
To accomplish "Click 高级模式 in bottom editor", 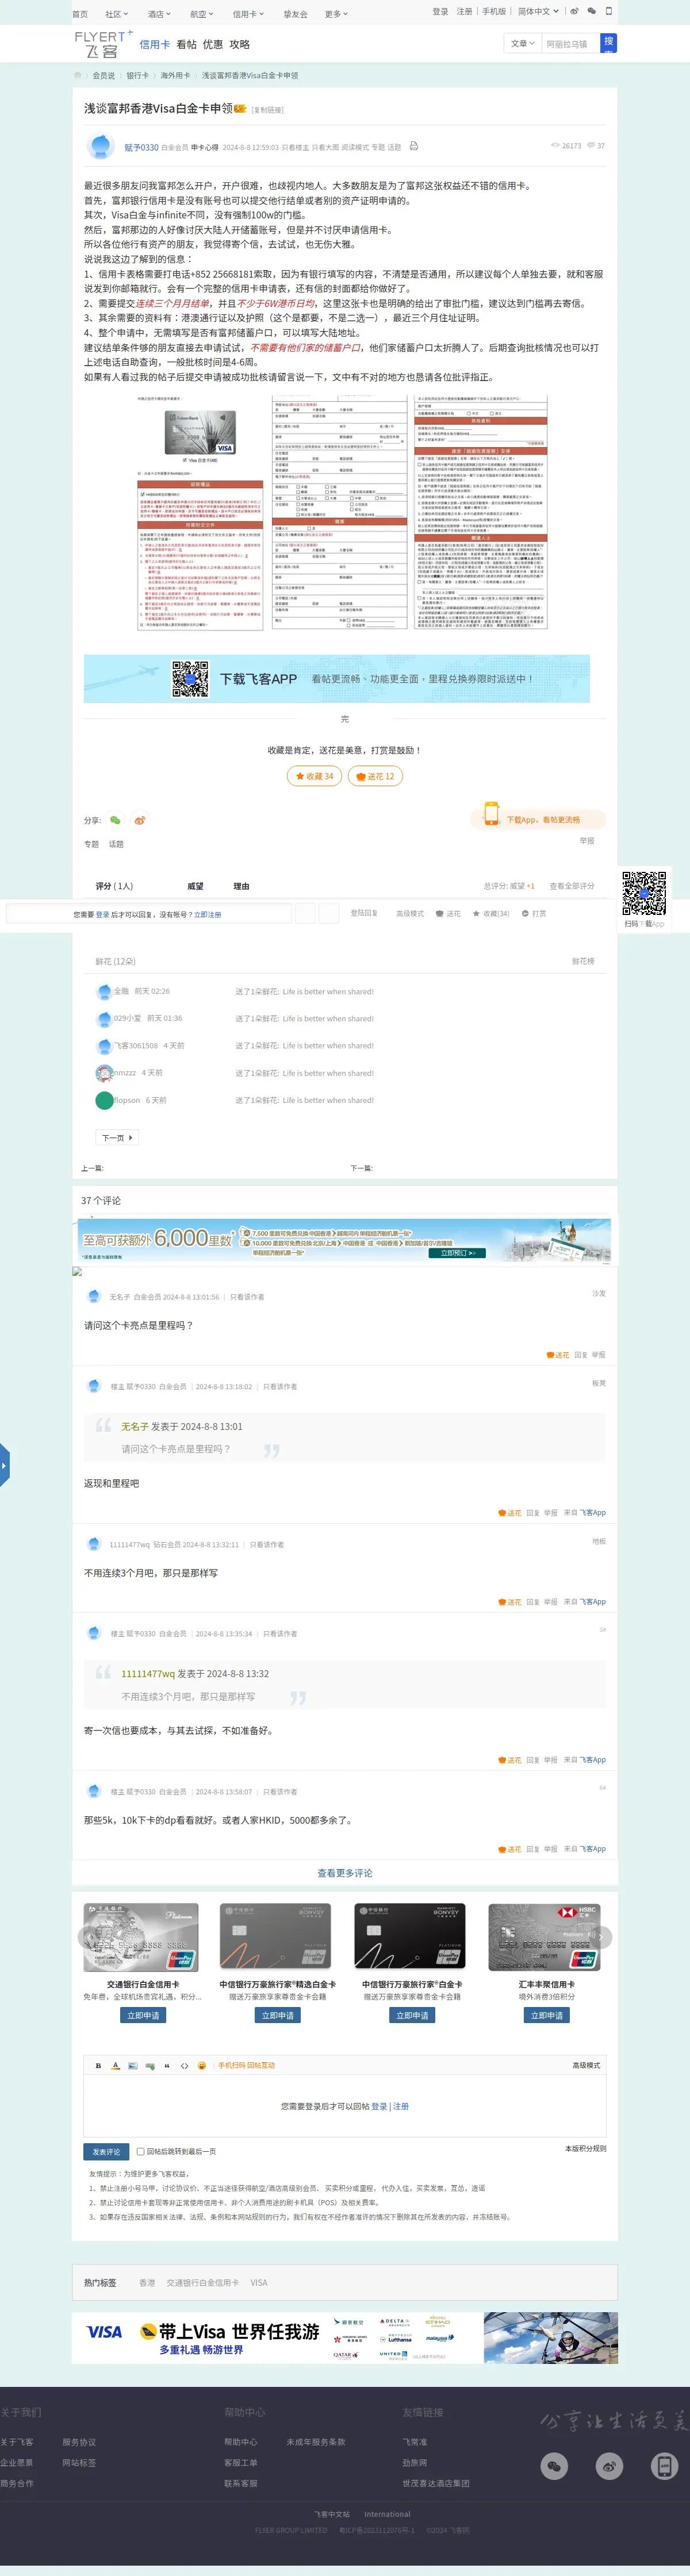I will [586, 2065].
